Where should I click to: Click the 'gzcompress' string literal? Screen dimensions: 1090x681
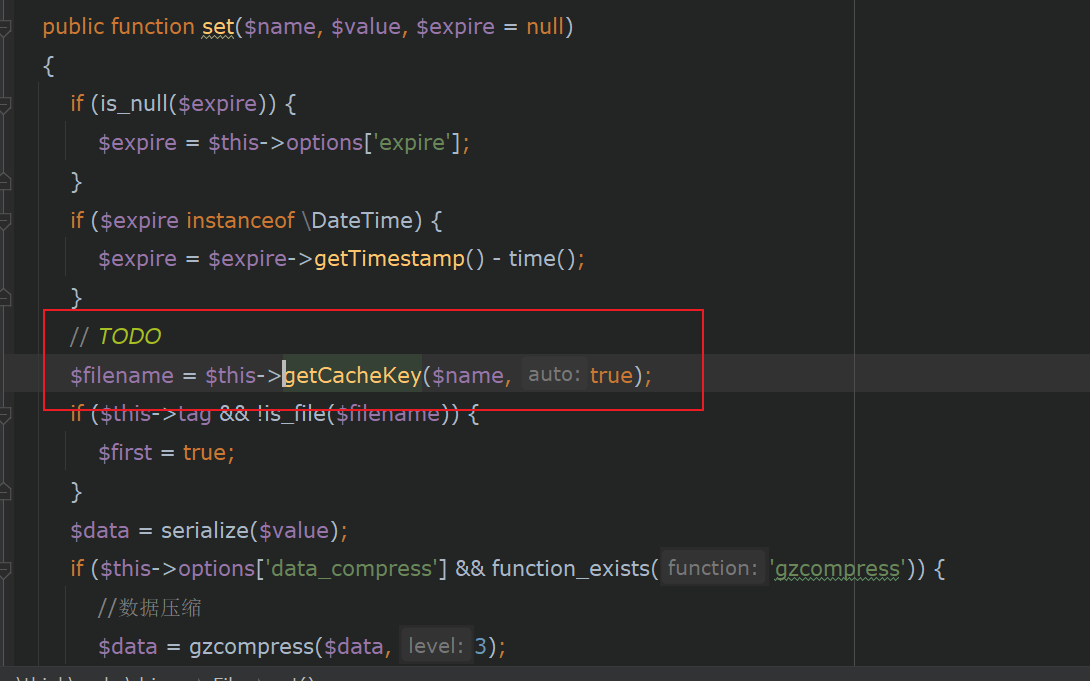[x=839, y=569]
